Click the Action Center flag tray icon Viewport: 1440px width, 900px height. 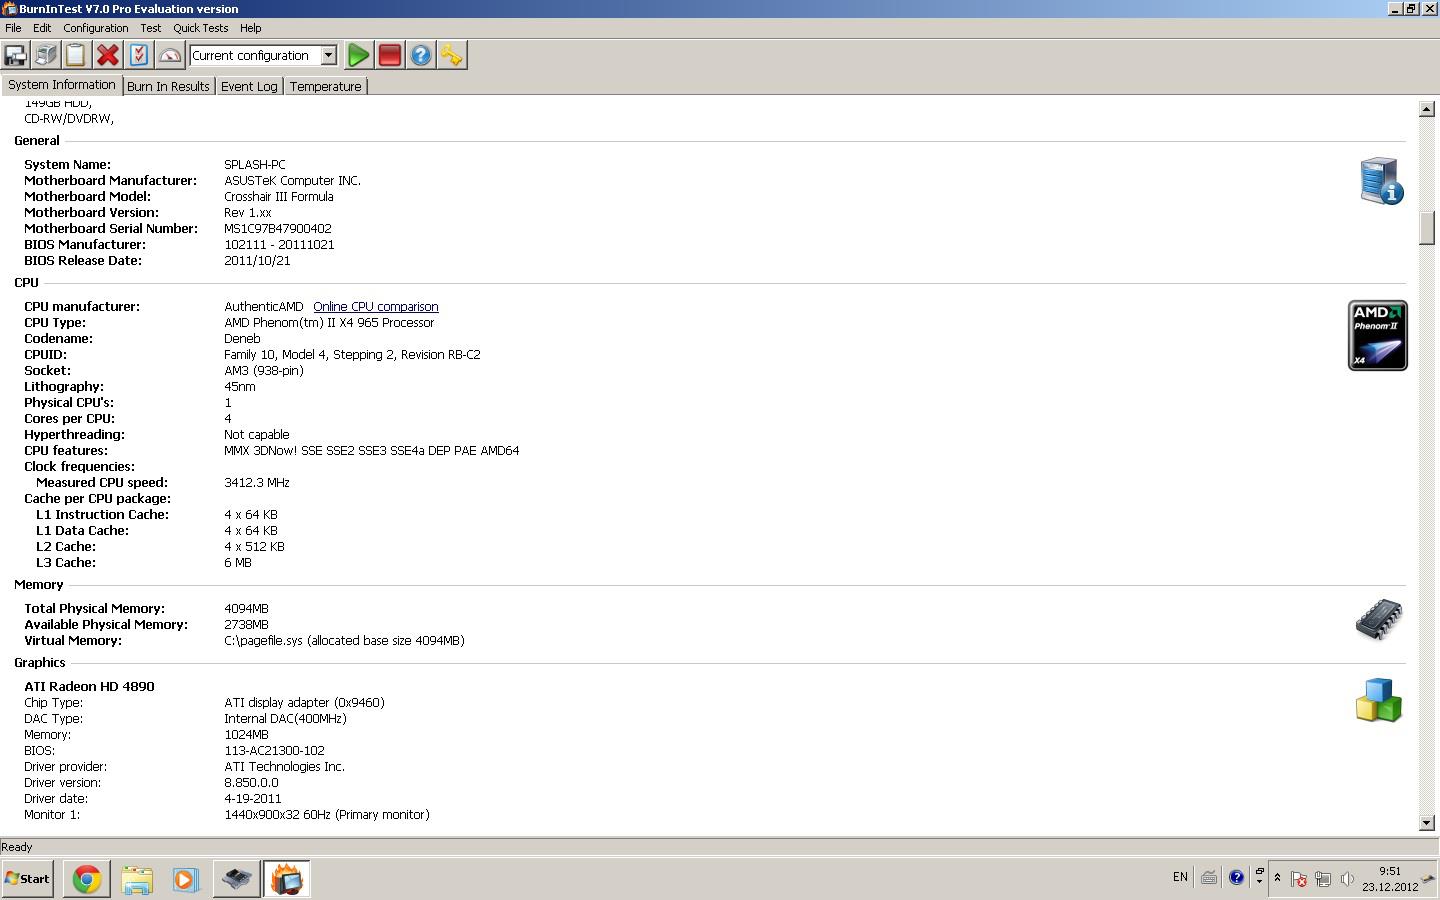(x=1299, y=879)
